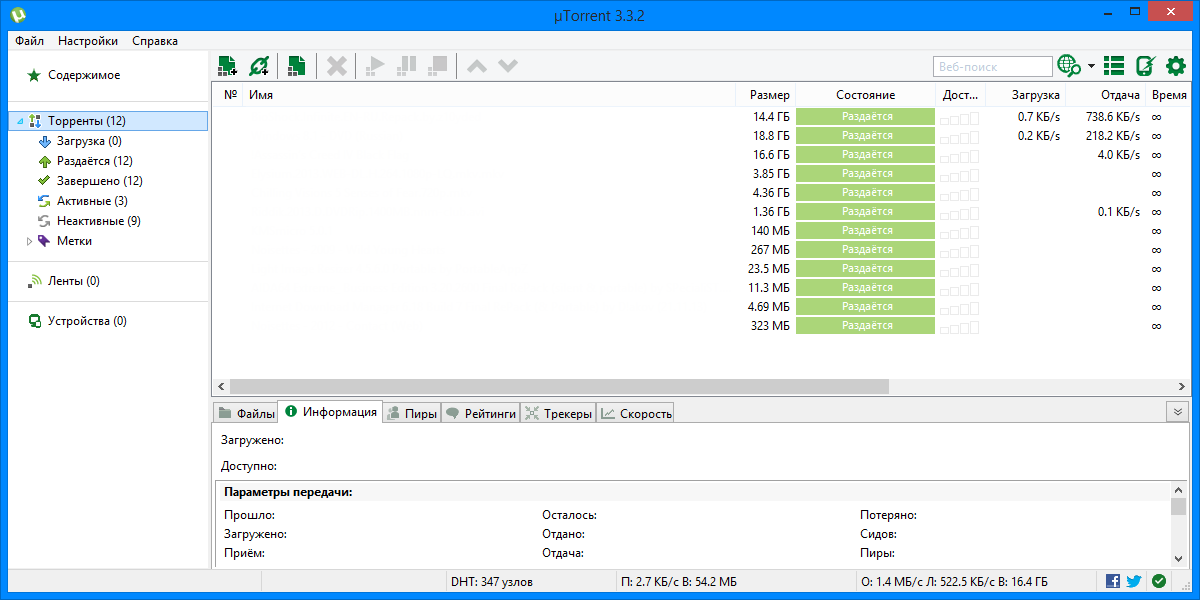Click the Add Torrent toolbar icon
This screenshot has width=1200, height=600.
click(228, 66)
